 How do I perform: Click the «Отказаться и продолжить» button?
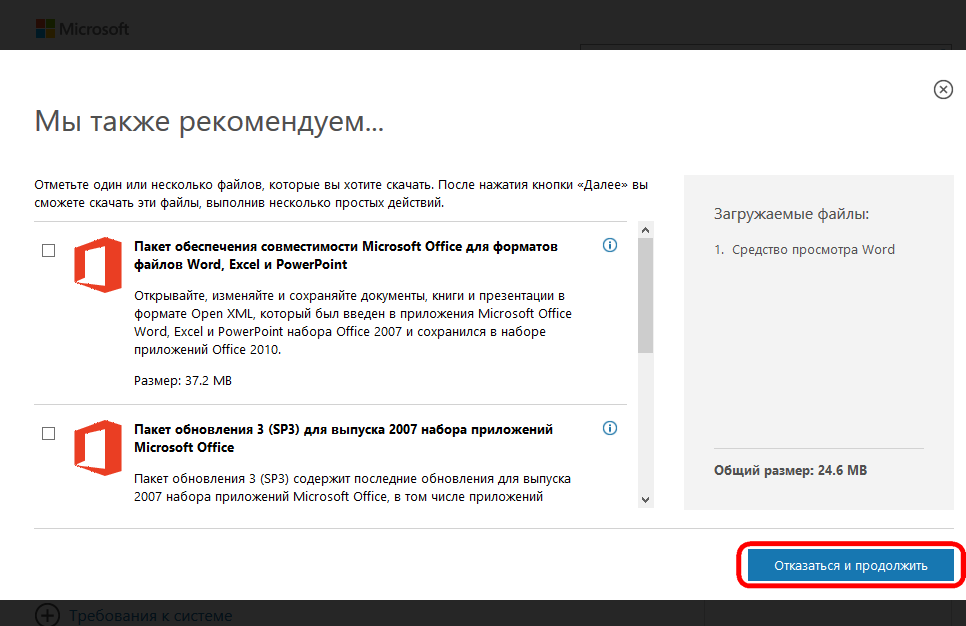click(851, 565)
